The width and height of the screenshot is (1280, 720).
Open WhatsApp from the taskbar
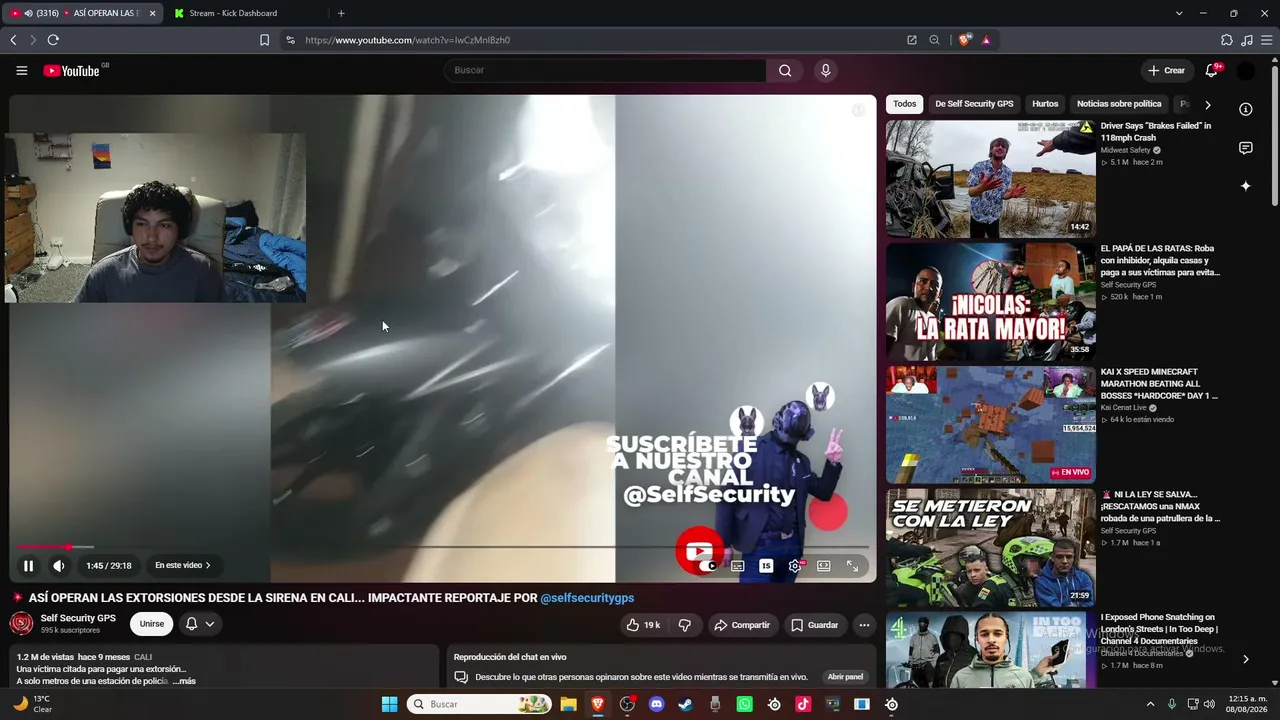[745, 704]
